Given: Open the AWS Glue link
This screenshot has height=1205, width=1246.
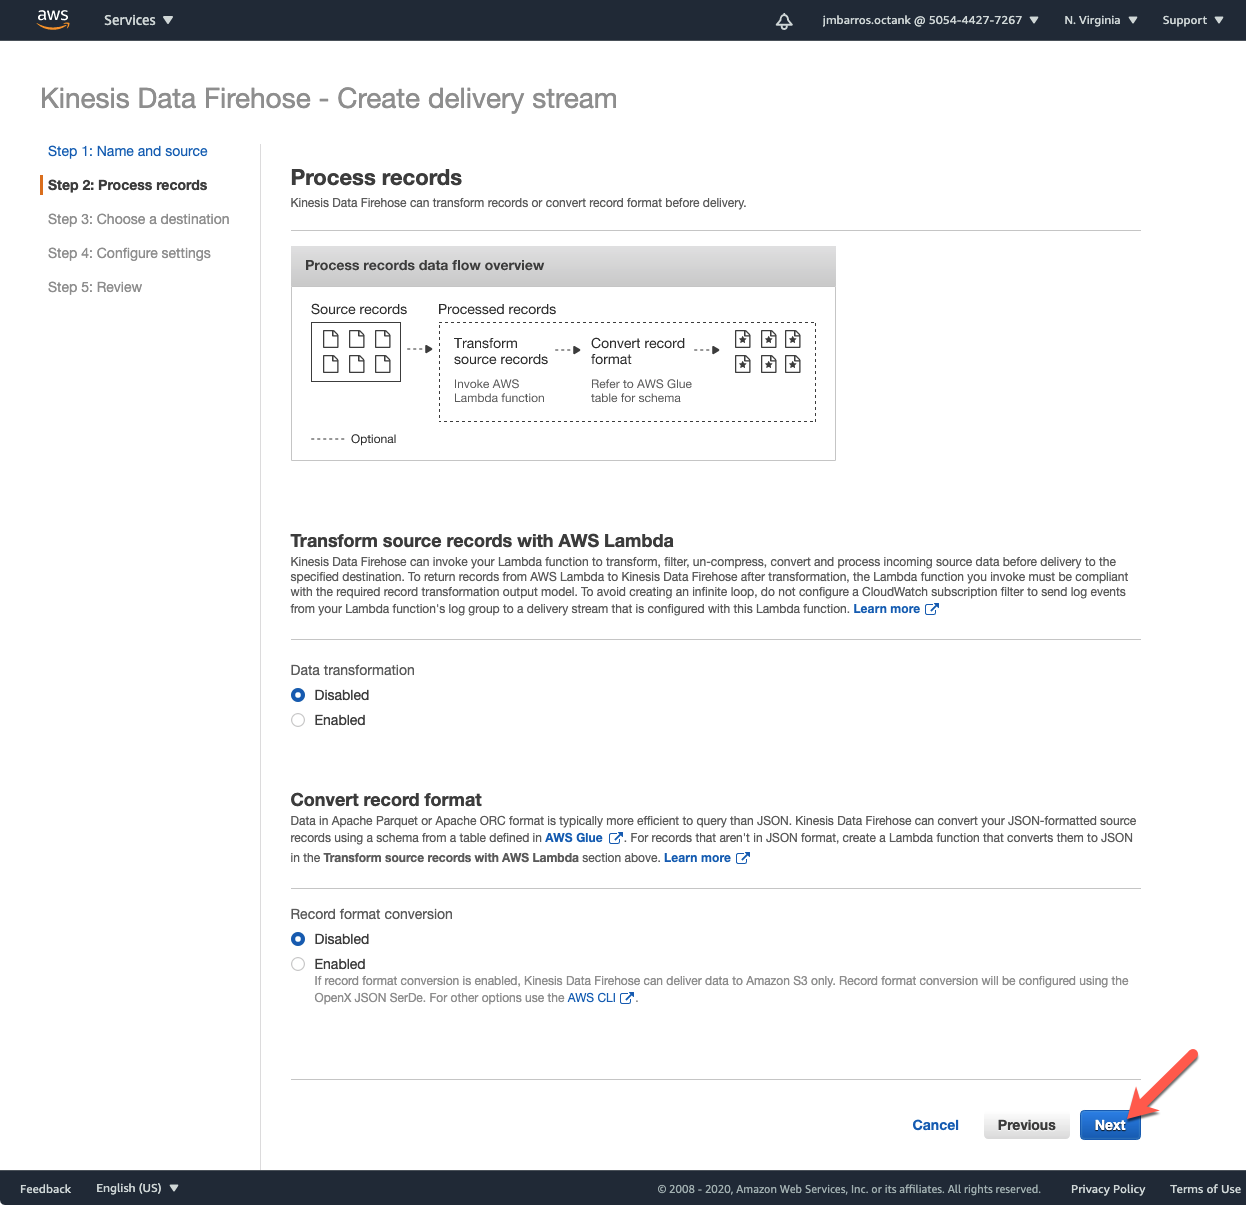Looking at the screenshot, I should pos(574,838).
